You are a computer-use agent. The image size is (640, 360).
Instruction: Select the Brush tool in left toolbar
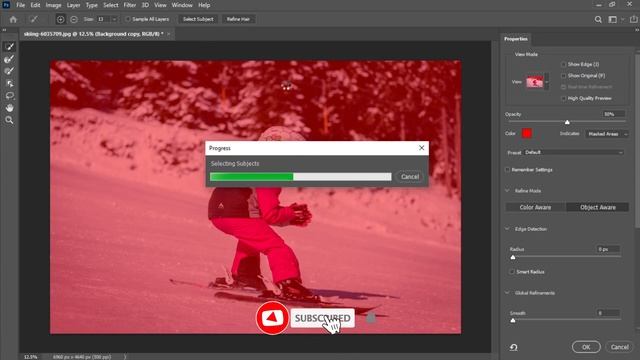click(9, 71)
